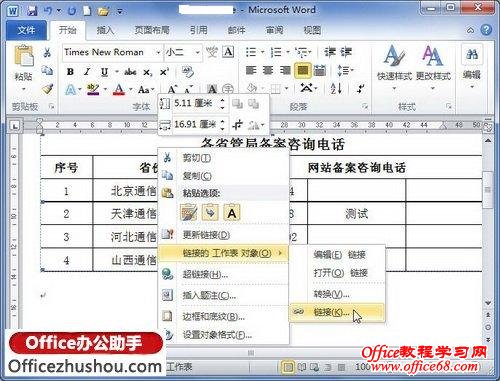Viewport: 500px width, 381px height.
Task: Click Links (K)... in the submenu
Action: pyautogui.click(x=337, y=312)
